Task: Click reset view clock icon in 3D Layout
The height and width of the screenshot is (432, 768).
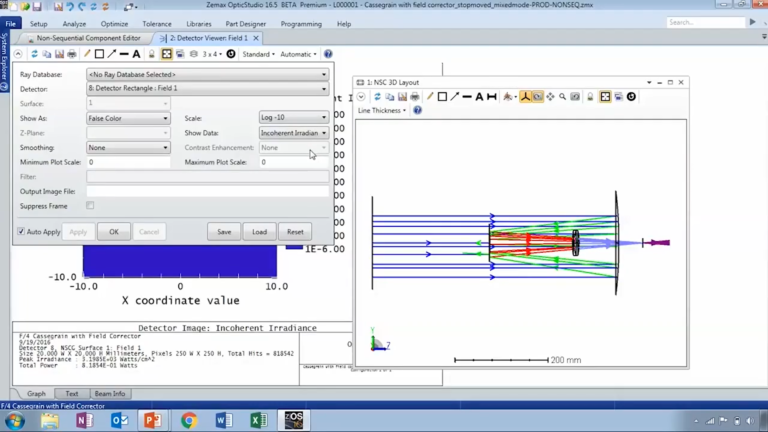Action: [631, 96]
